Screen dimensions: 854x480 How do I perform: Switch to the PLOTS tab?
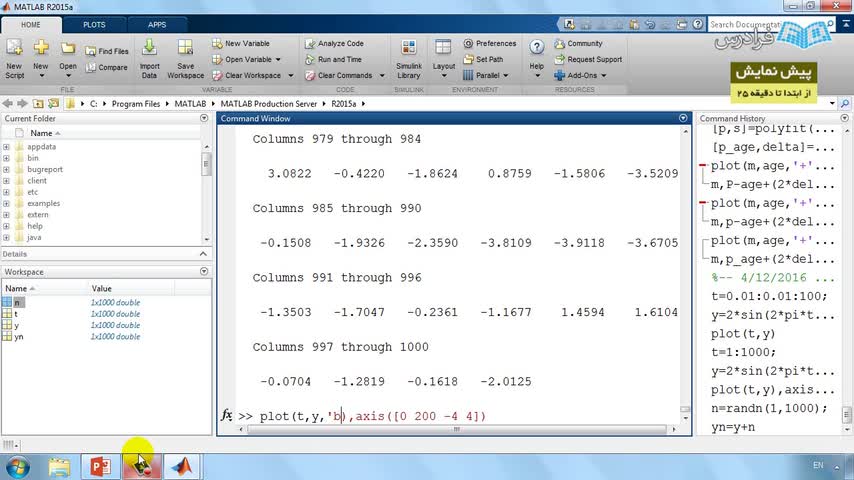click(x=94, y=25)
